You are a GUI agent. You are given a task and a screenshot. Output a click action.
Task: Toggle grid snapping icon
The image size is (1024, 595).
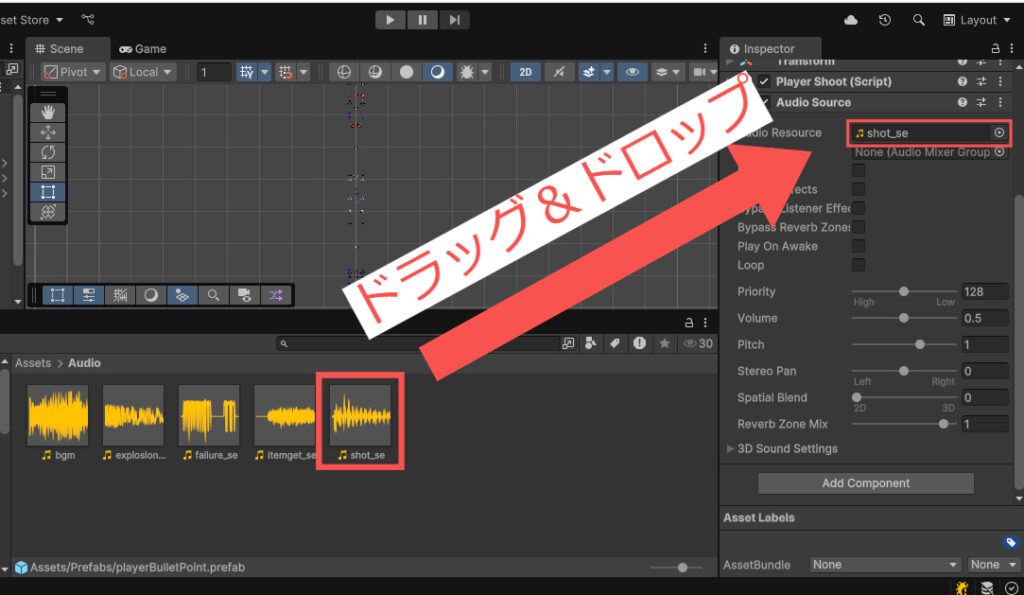286,72
